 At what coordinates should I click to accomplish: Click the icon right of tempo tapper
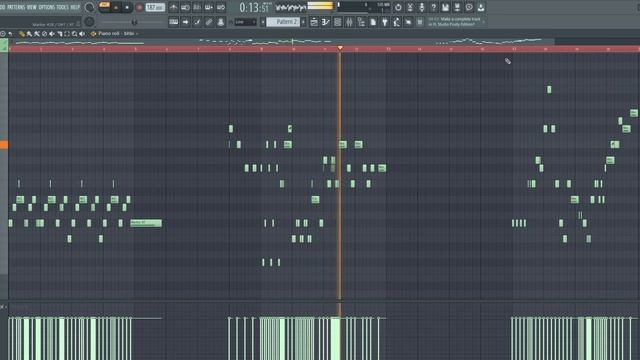pos(408,22)
